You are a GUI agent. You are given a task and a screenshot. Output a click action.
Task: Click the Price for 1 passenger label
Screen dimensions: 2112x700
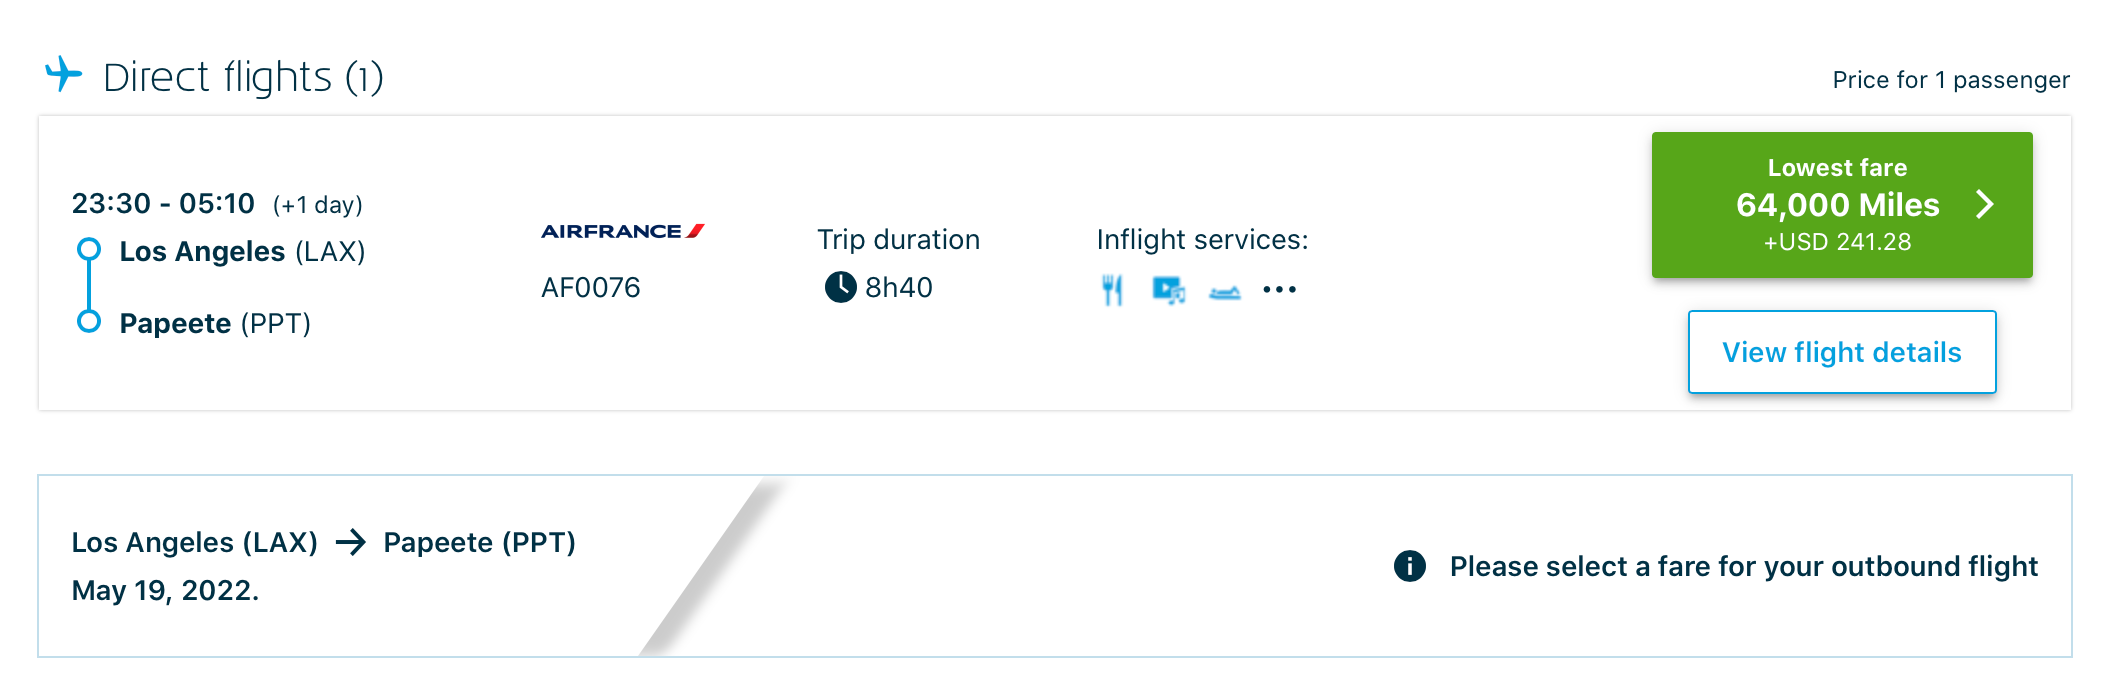tap(1950, 80)
